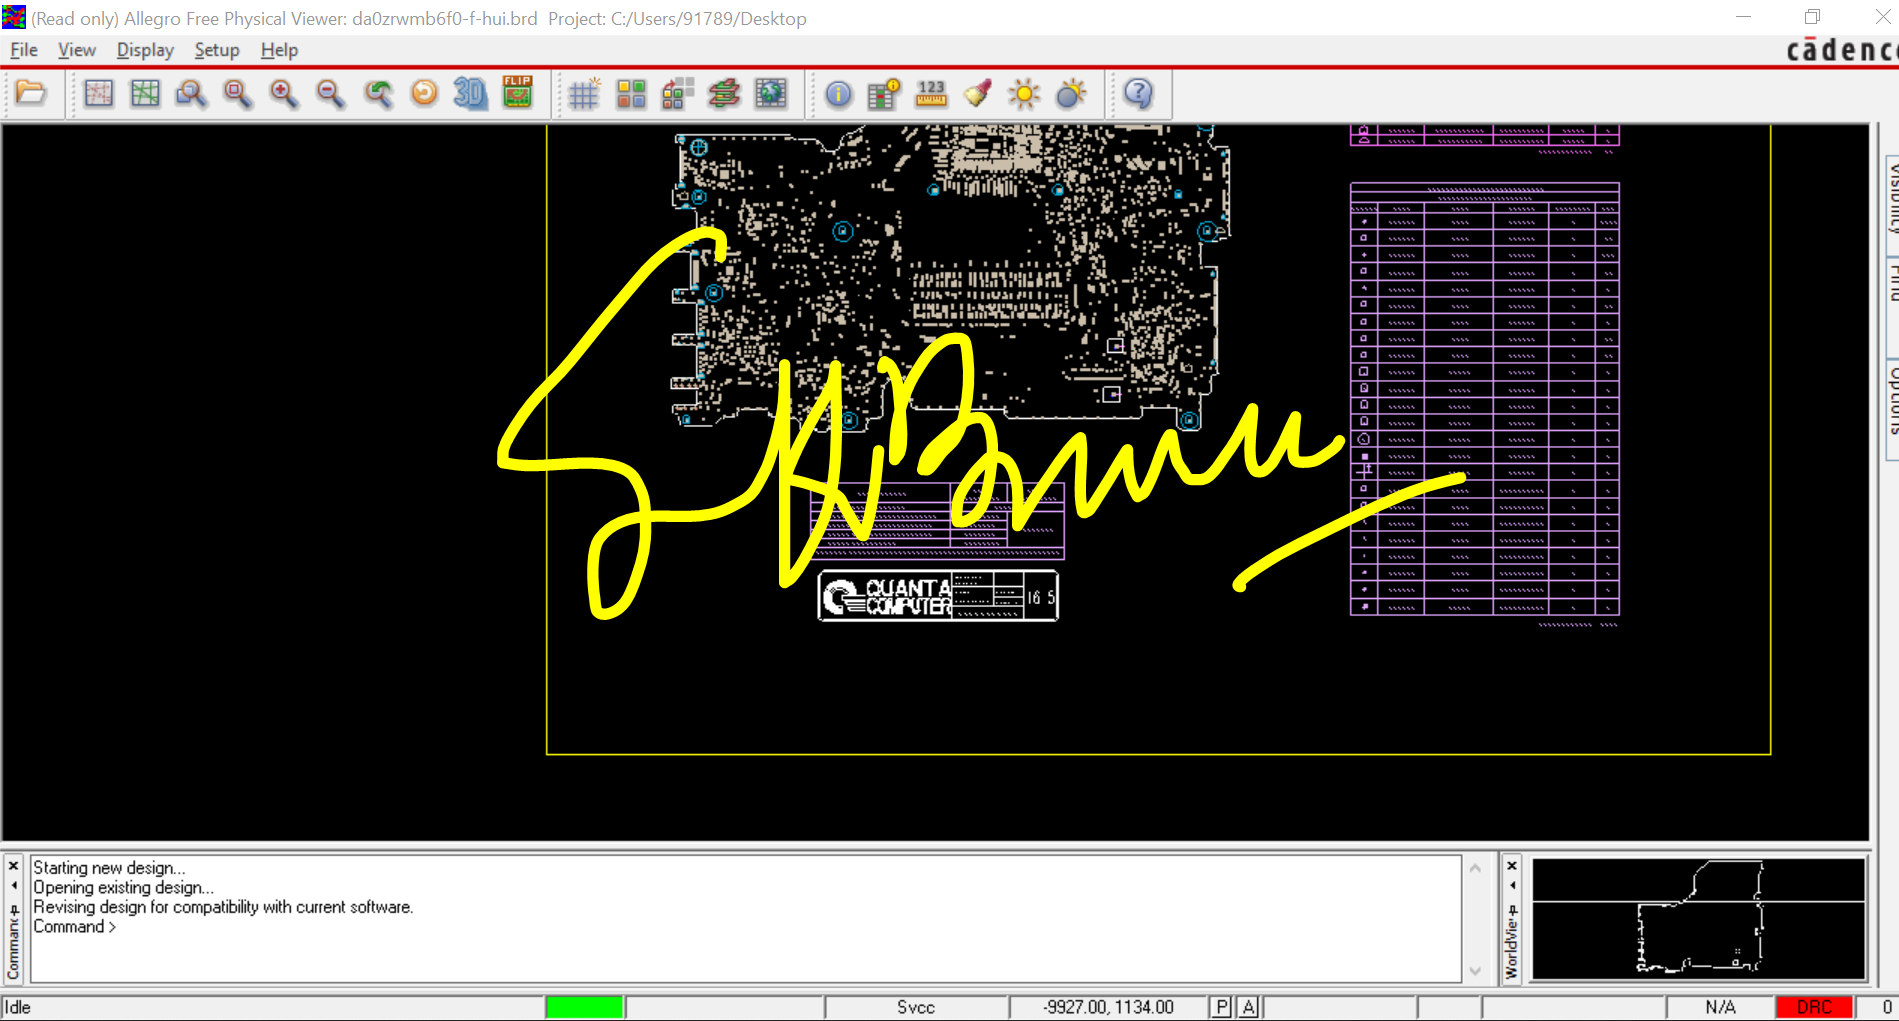Image resolution: width=1899 pixels, height=1021 pixels.
Task: Click the Unrats All toolbar icon
Action: (x=99, y=94)
